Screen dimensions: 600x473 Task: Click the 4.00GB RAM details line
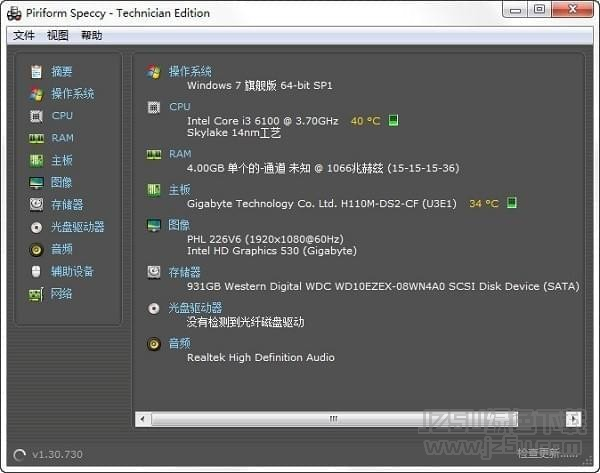(323, 168)
